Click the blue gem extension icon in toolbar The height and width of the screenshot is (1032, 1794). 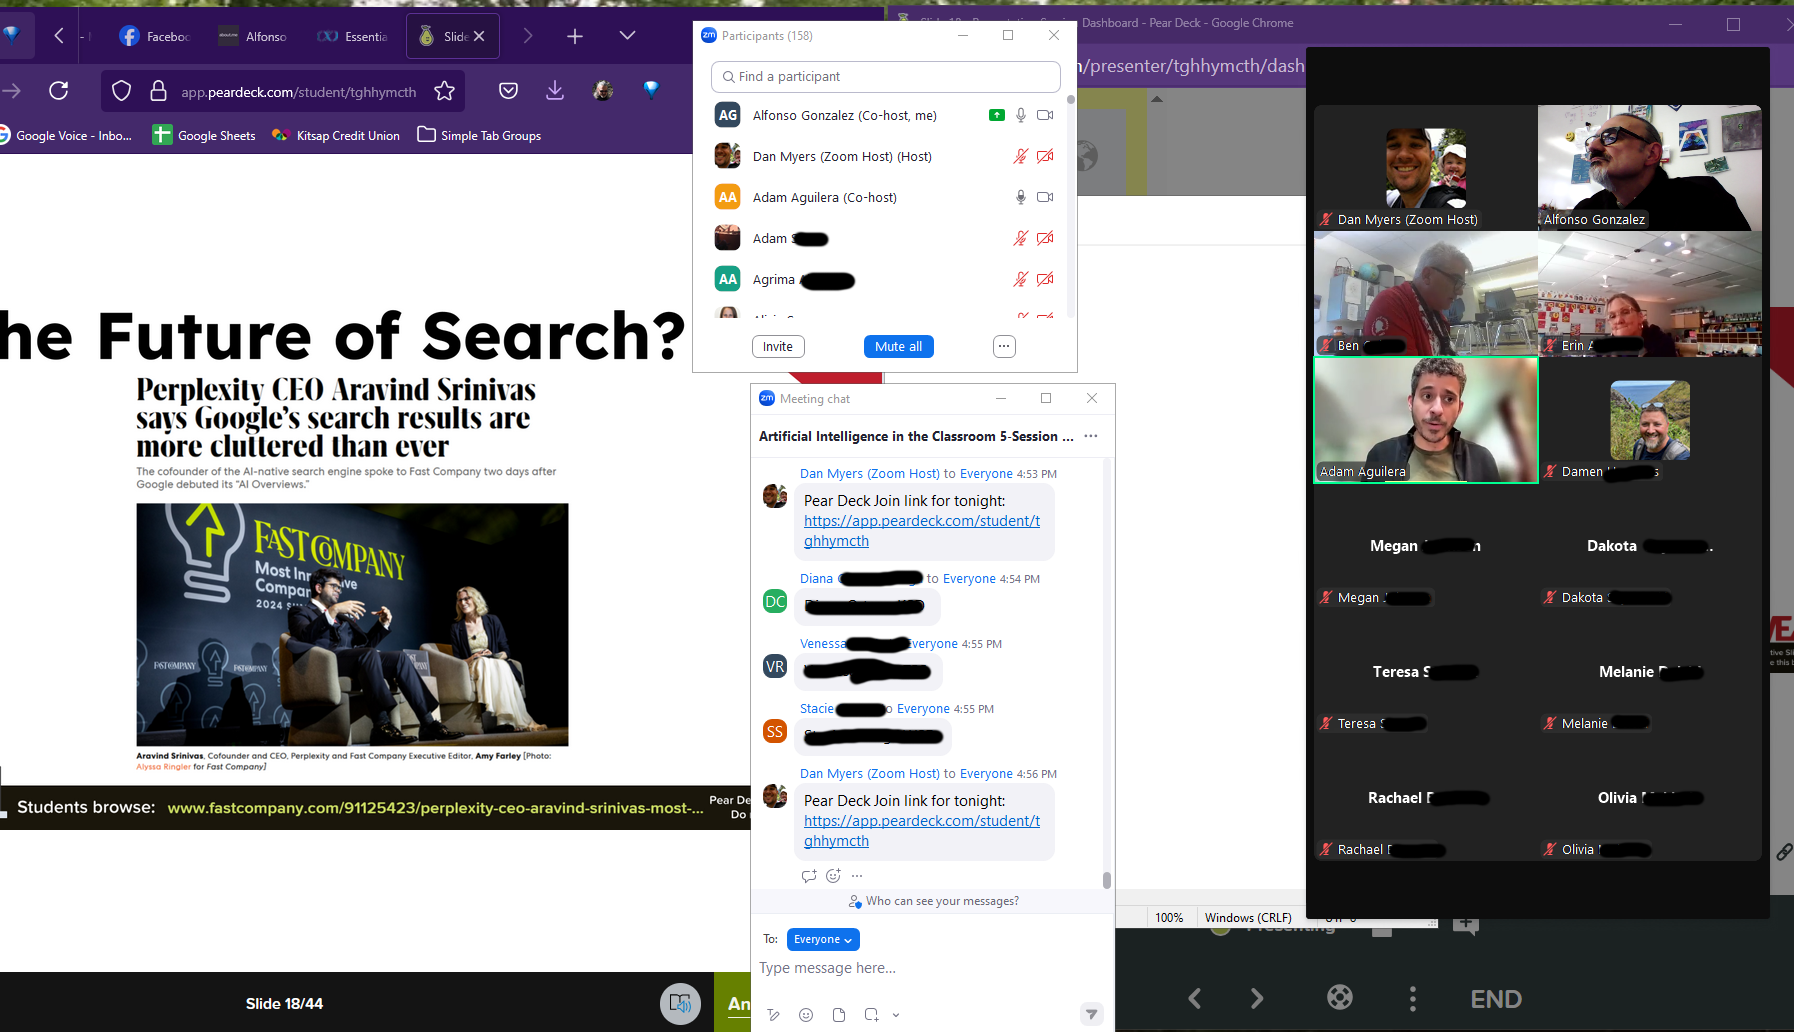click(651, 90)
